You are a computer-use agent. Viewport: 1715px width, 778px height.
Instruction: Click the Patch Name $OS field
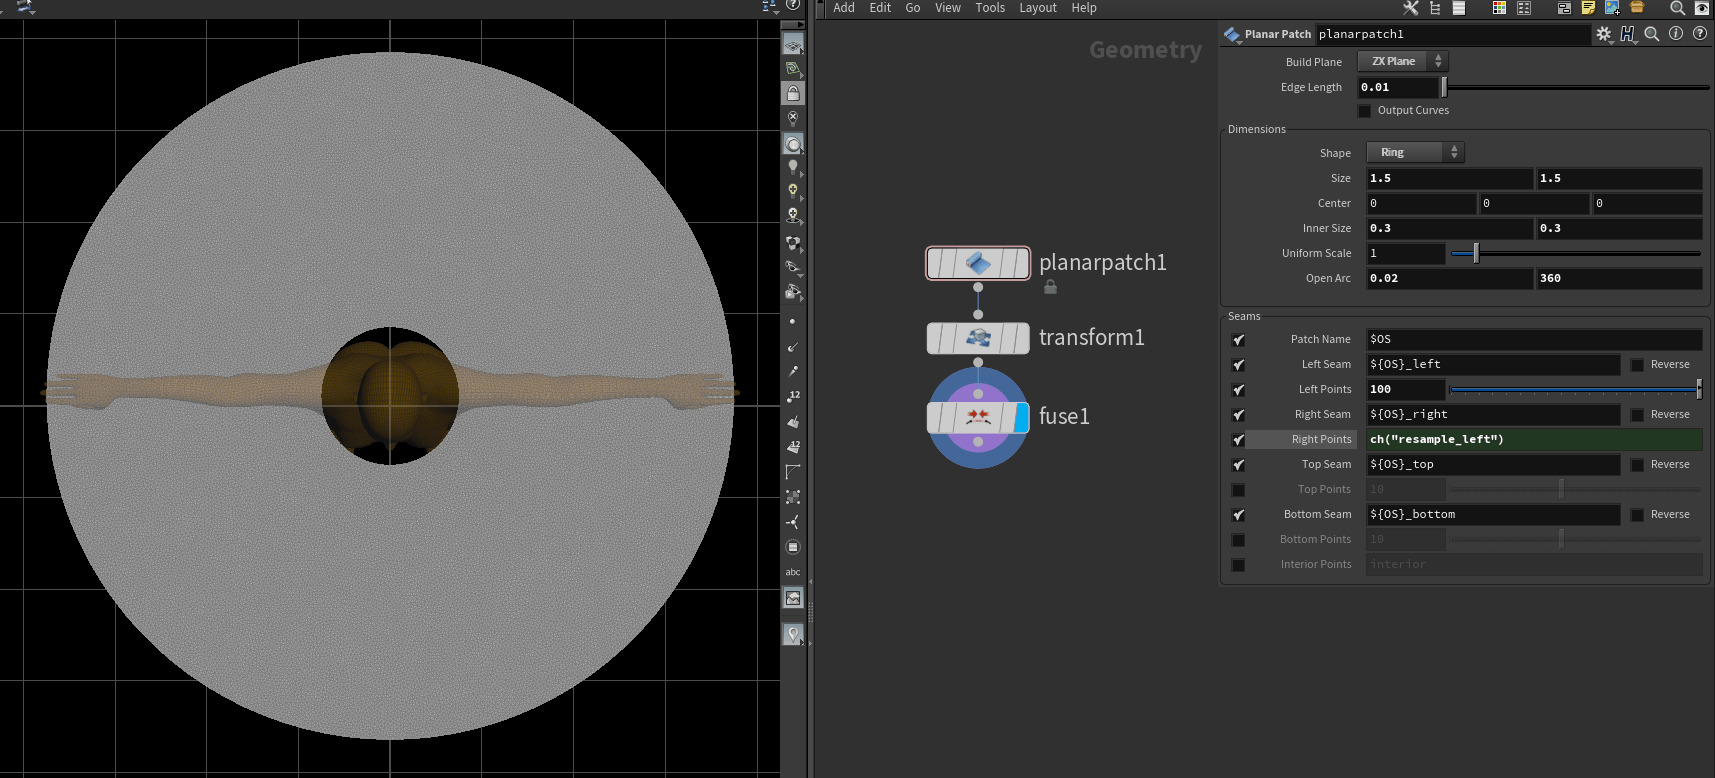(1534, 340)
